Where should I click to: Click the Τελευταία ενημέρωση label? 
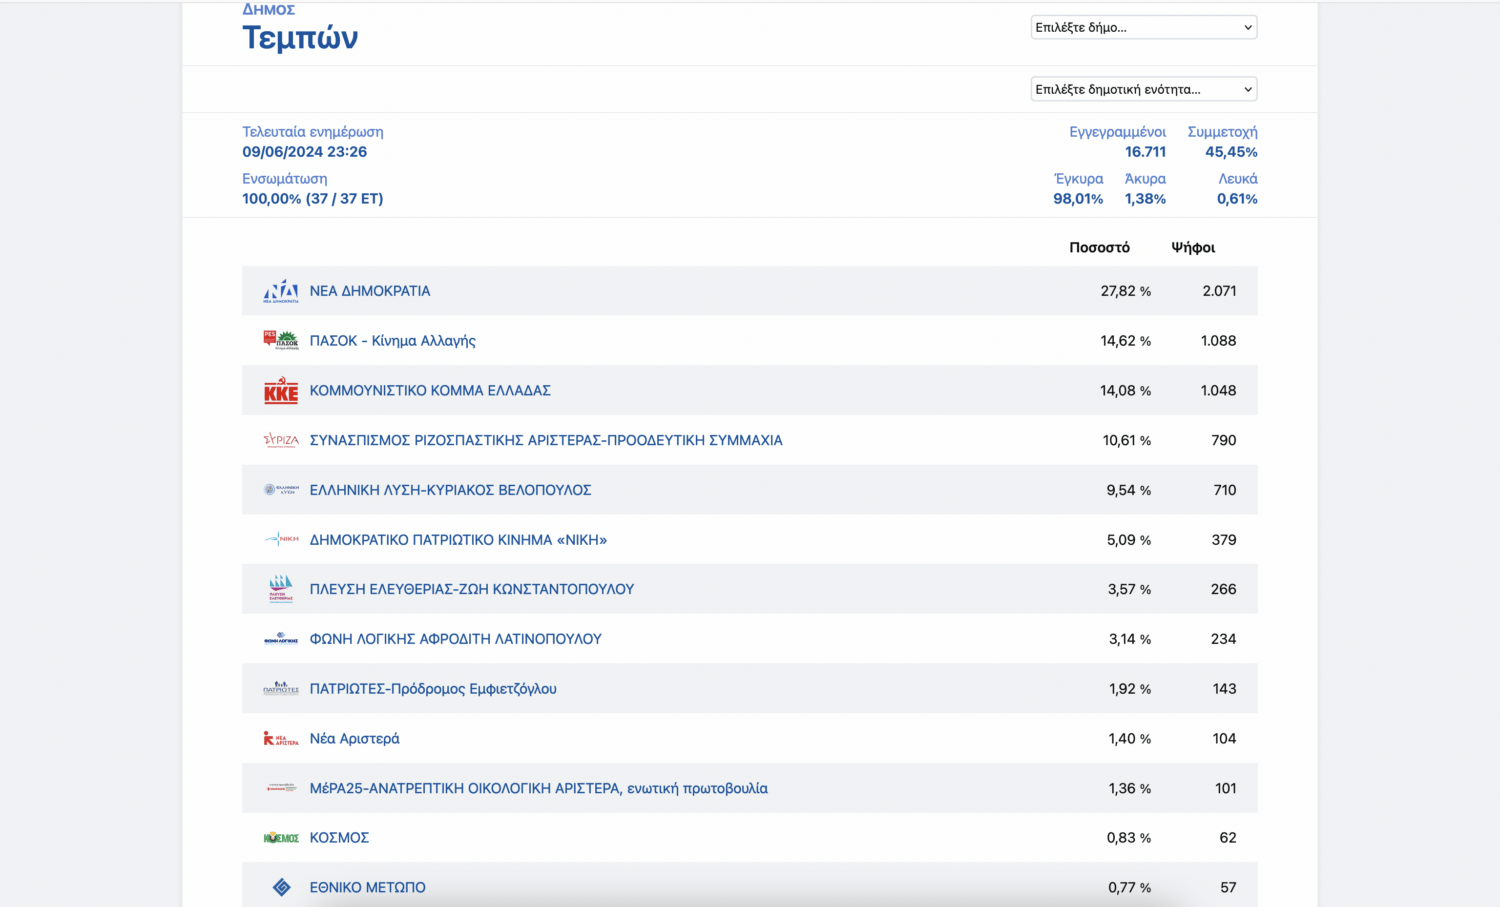[313, 132]
